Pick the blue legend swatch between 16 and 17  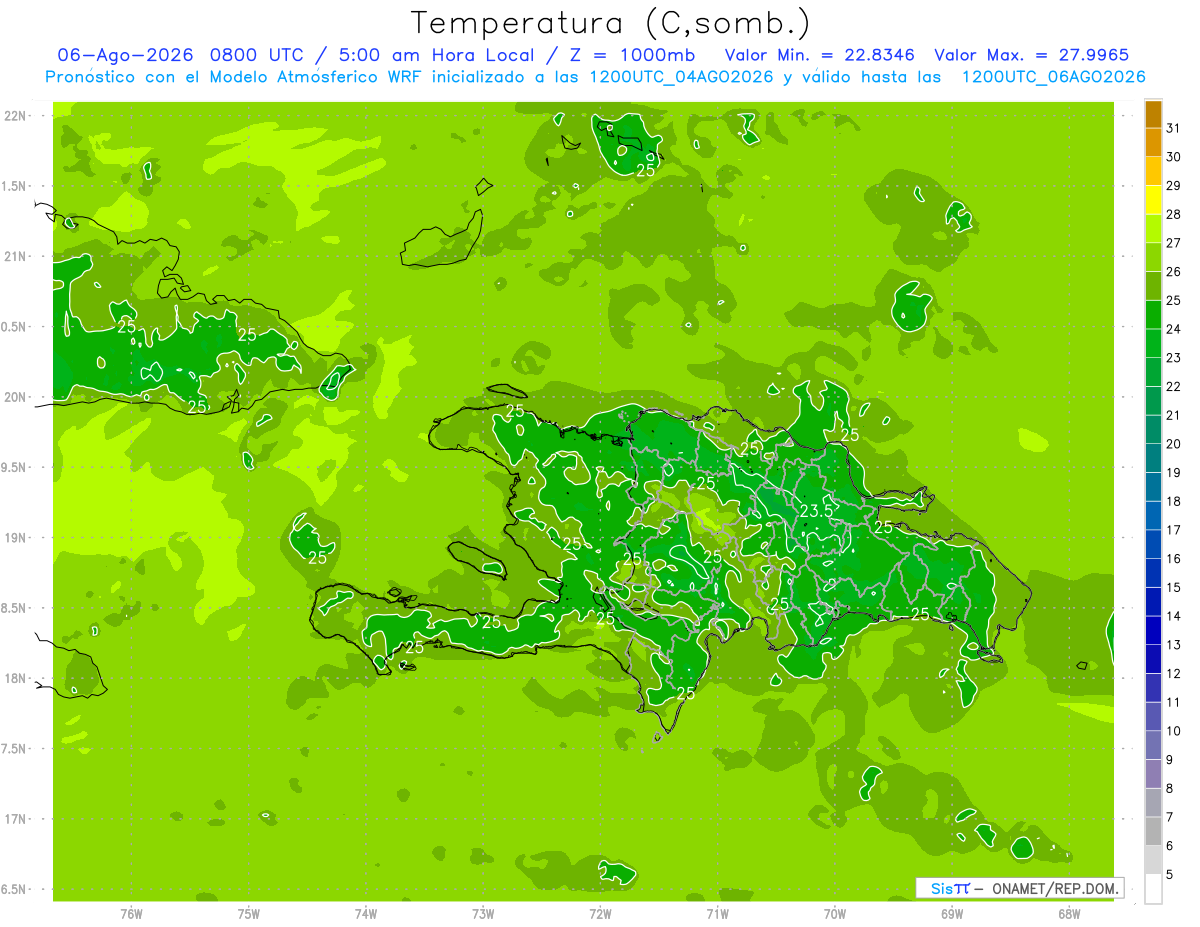pos(1154,544)
